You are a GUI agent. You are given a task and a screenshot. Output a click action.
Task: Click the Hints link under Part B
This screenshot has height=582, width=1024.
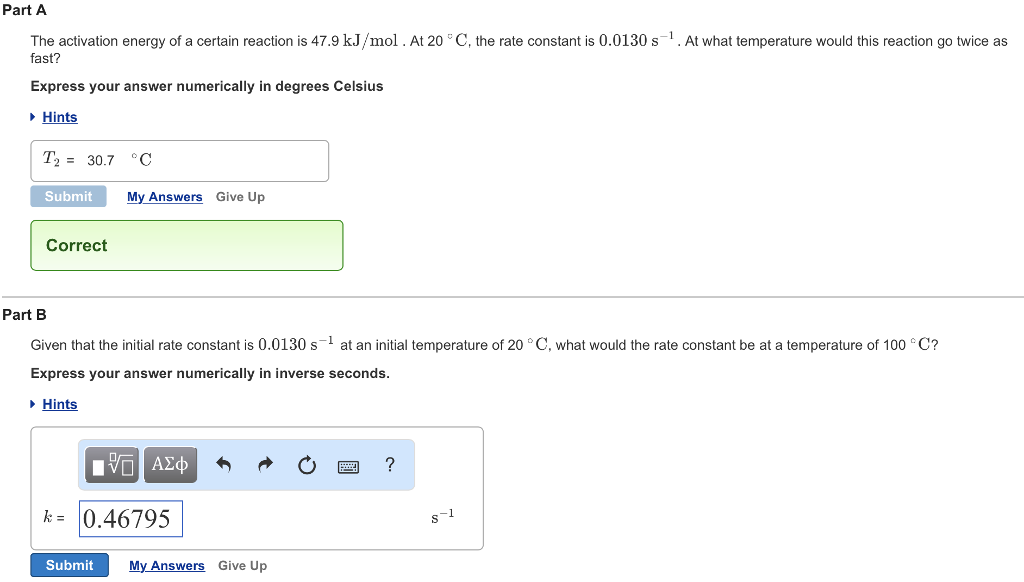(x=59, y=404)
